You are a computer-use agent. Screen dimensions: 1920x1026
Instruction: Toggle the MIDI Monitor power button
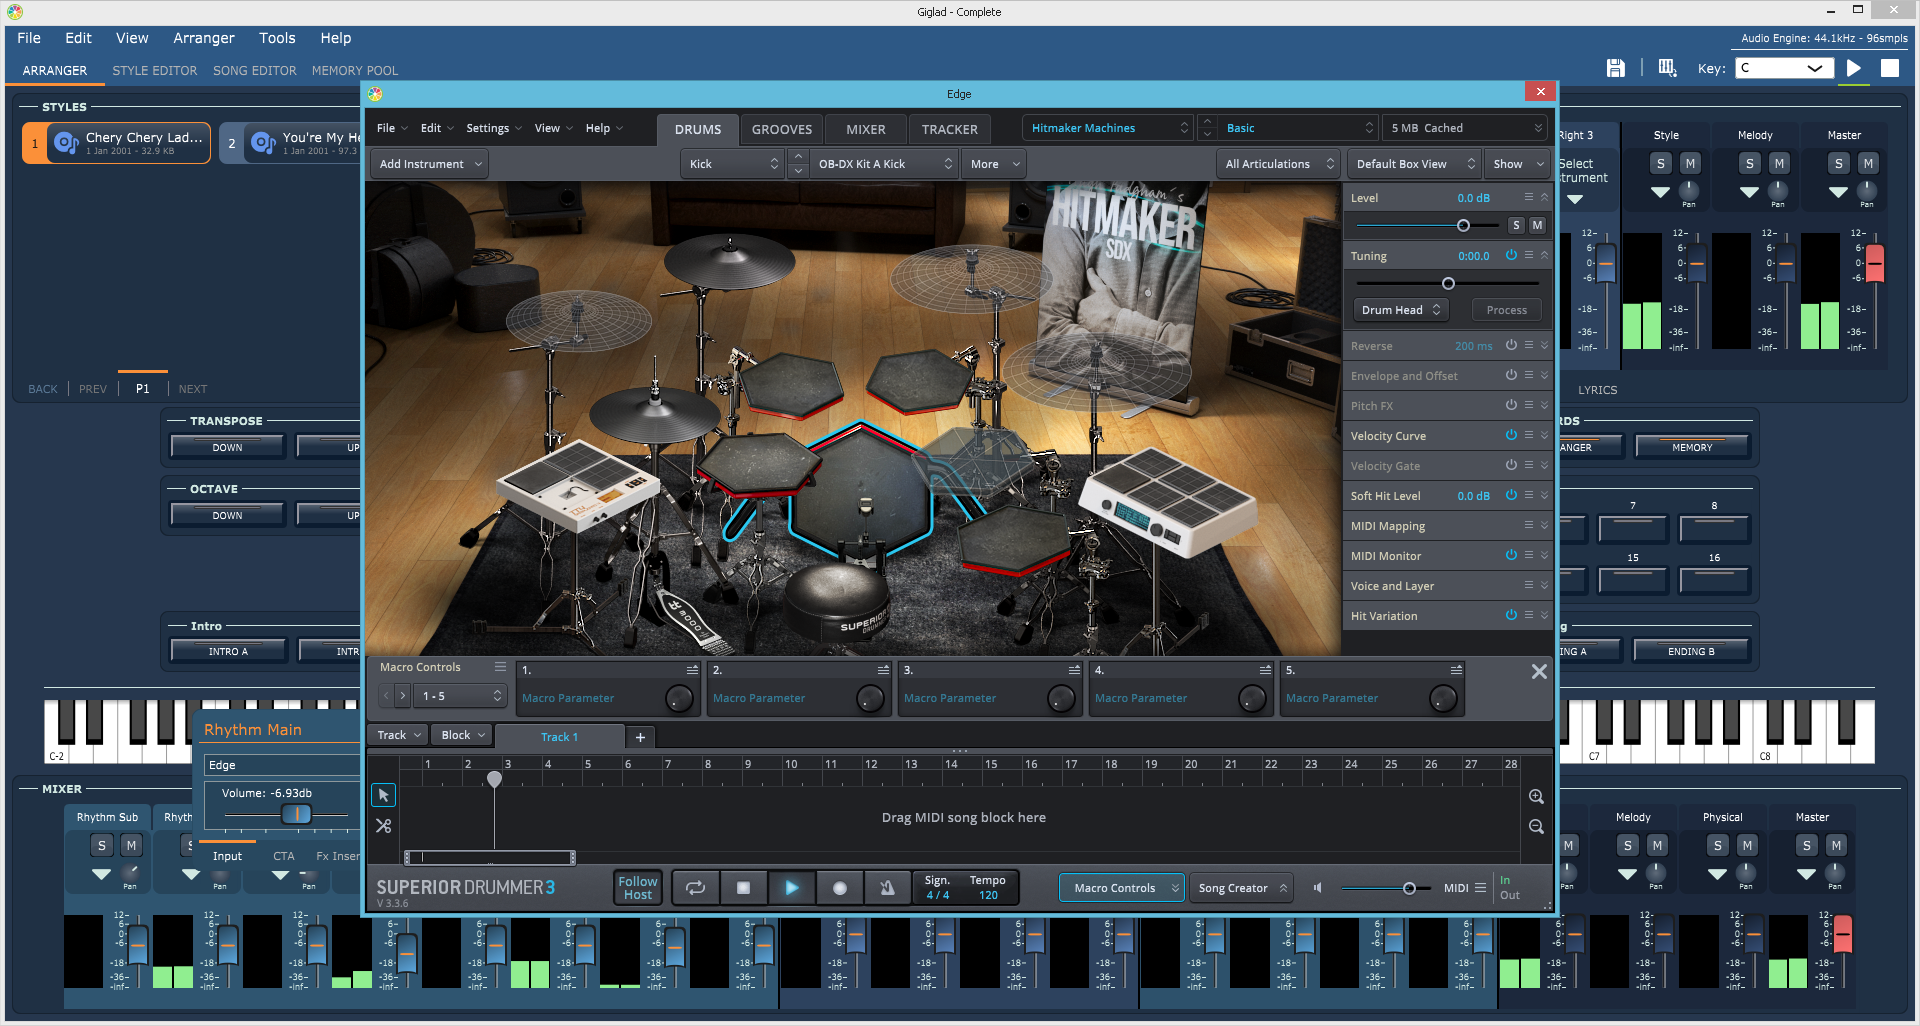pos(1511,555)
